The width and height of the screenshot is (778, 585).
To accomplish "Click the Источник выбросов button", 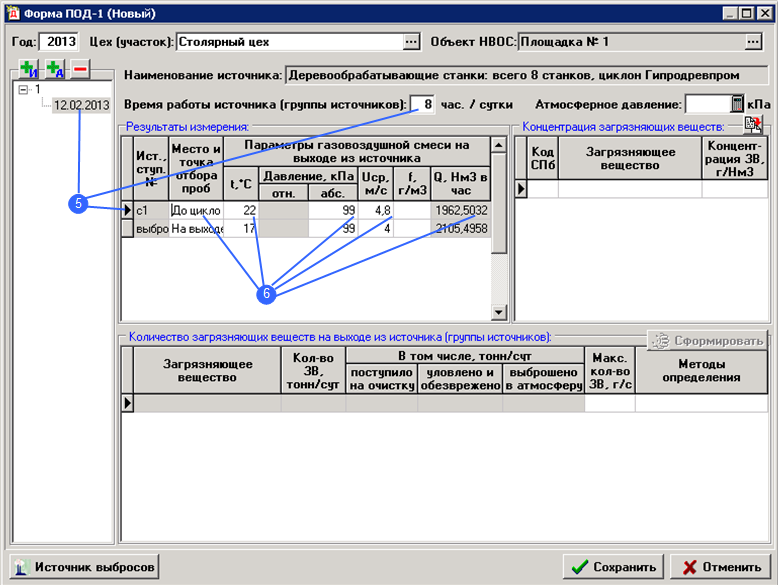I will click(x=84, y=567).
